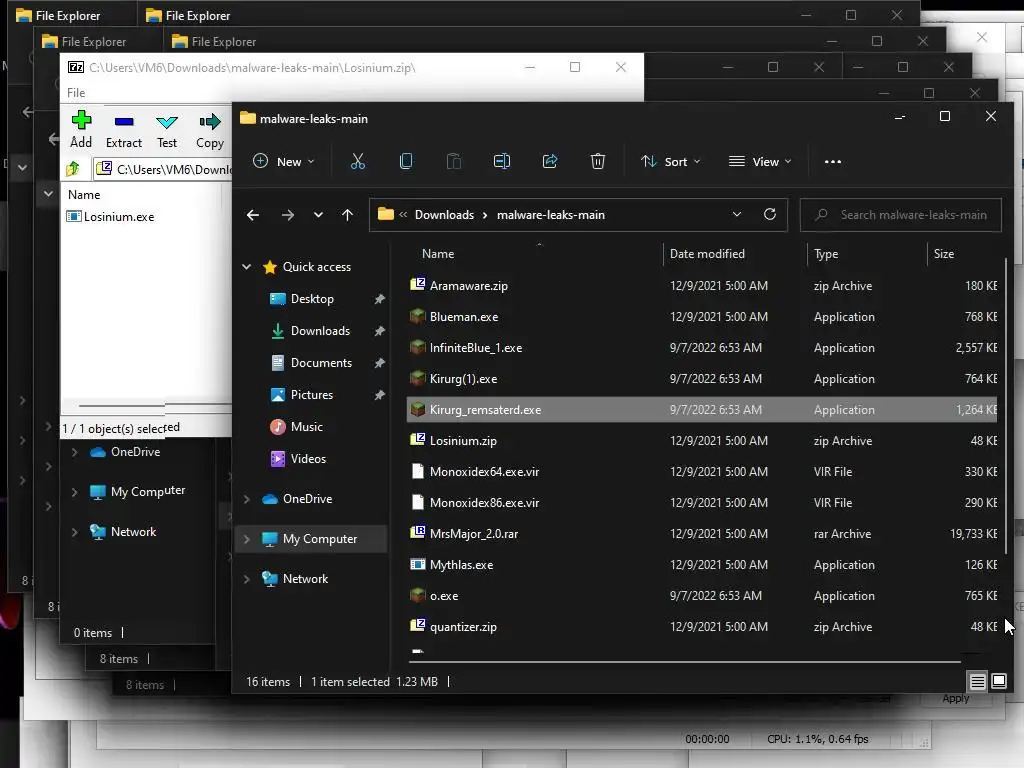Click the Search malware-leaks-main box

pos(901,215)
